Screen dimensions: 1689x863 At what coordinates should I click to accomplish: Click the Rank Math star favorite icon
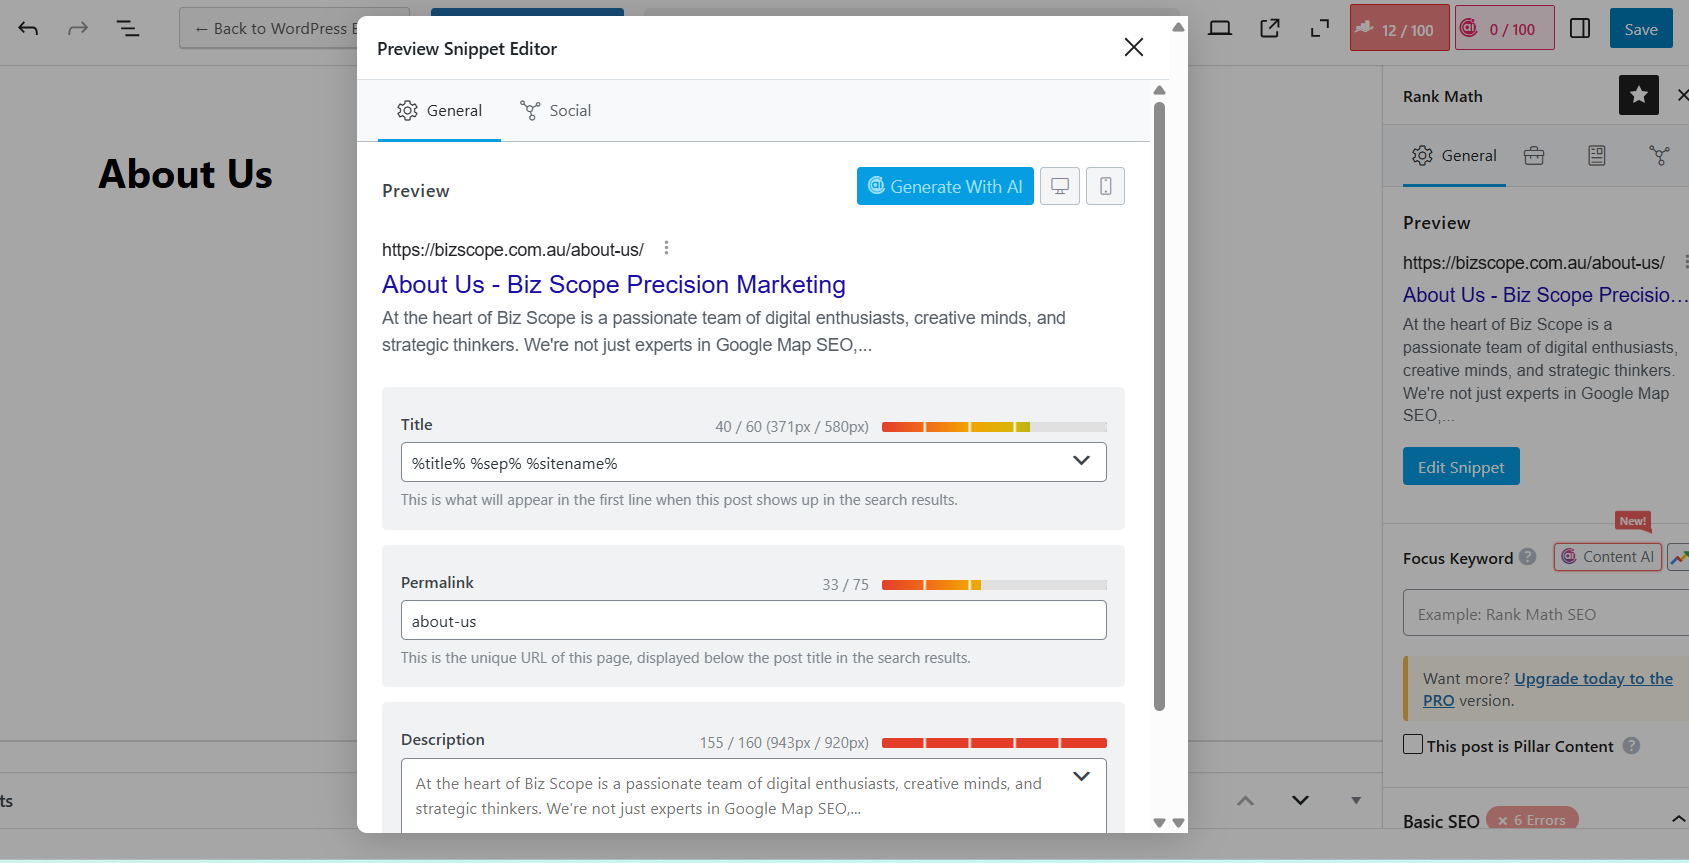point(1638,95)
